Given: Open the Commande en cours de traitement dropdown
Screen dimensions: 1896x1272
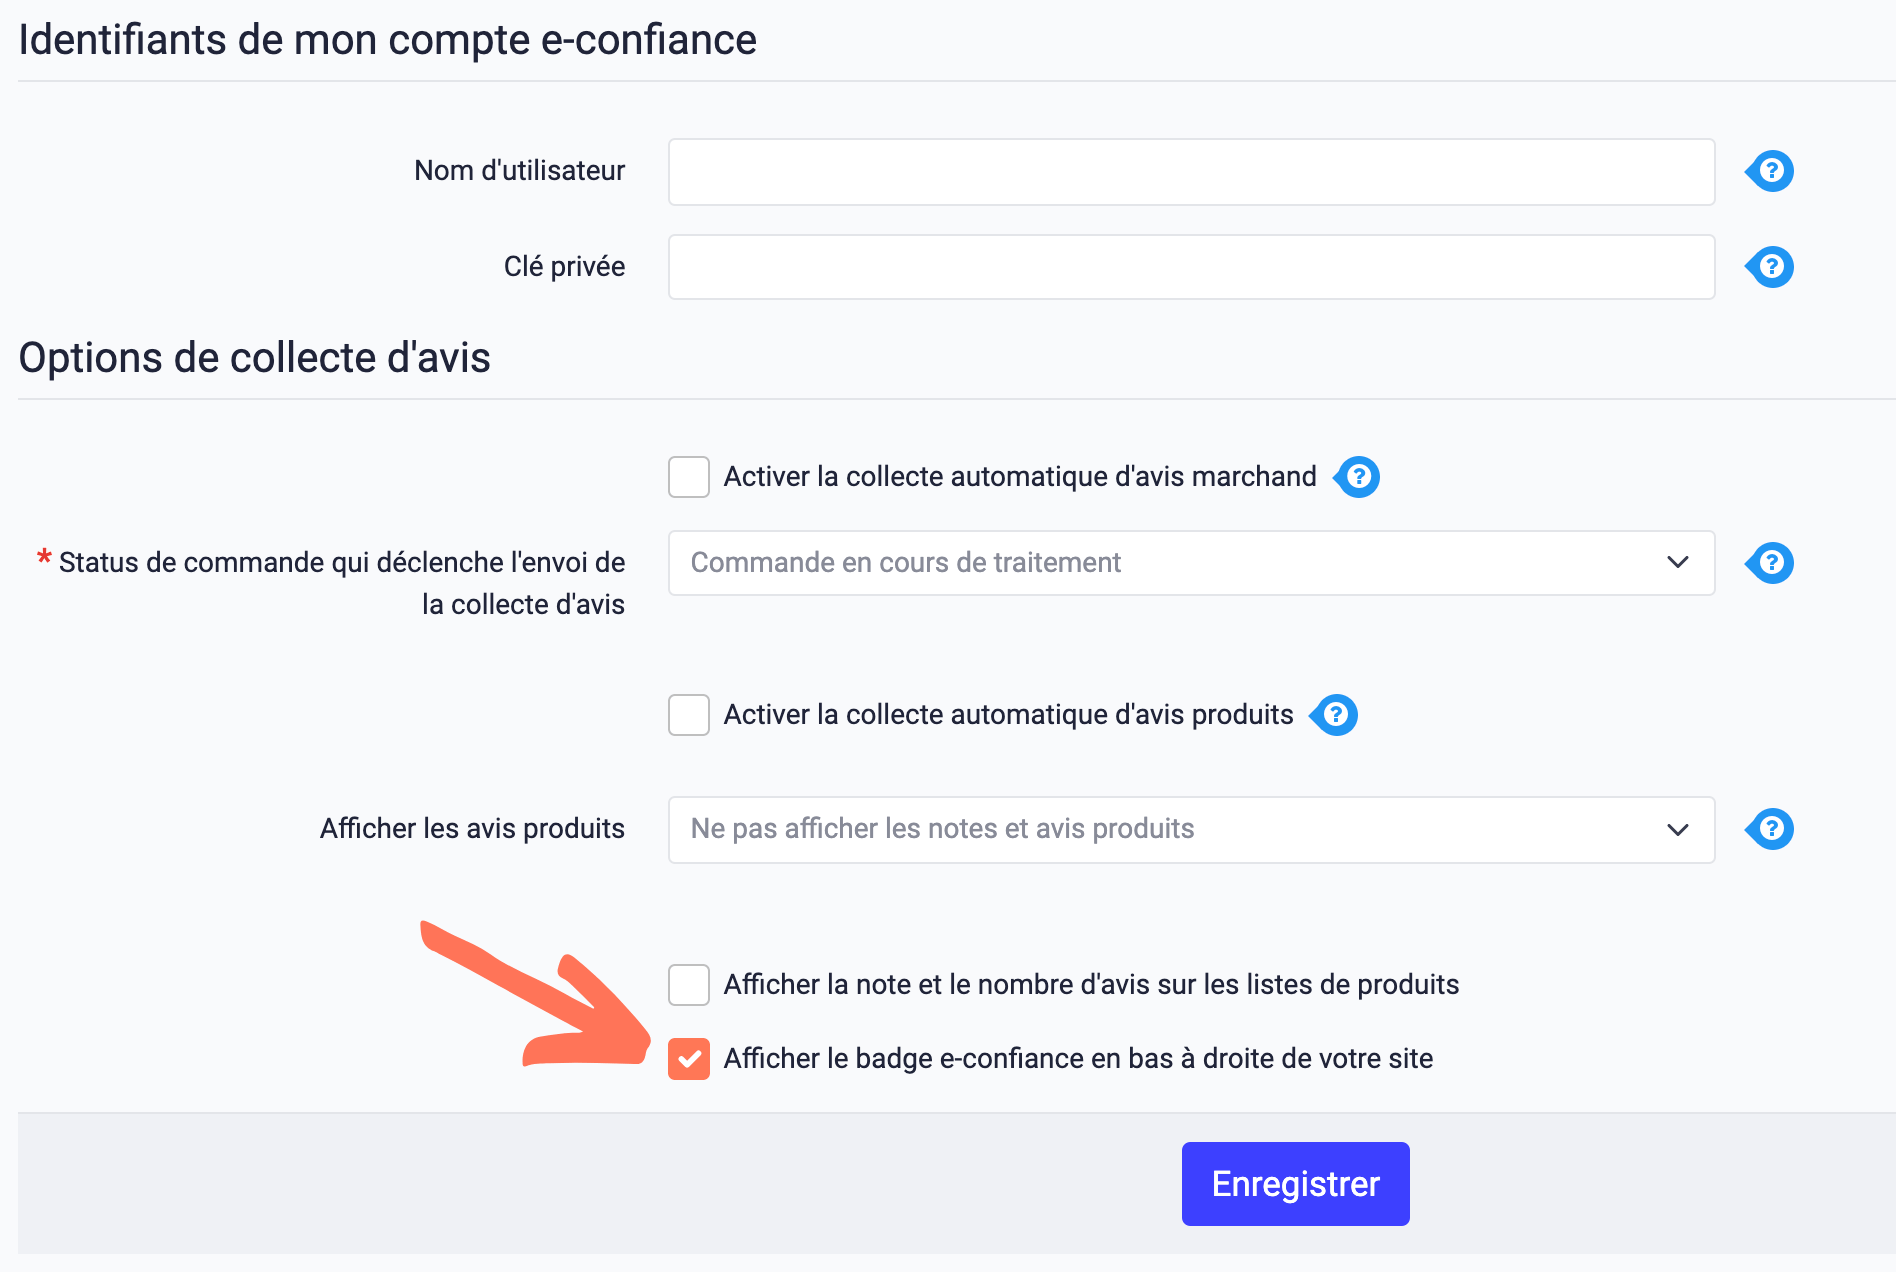Looking at the screenshot, I should [x=1191, y=563].
